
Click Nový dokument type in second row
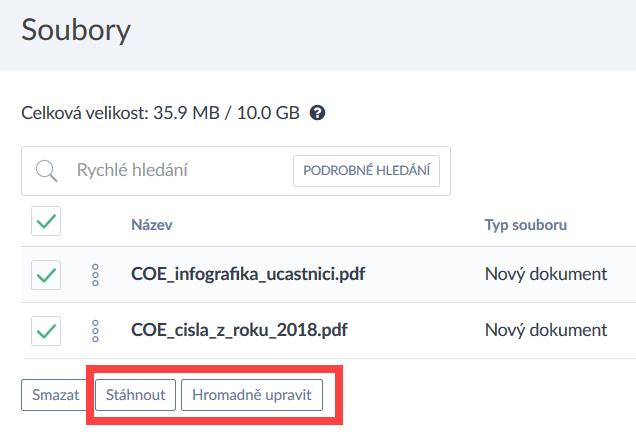[x=546, y=330]
